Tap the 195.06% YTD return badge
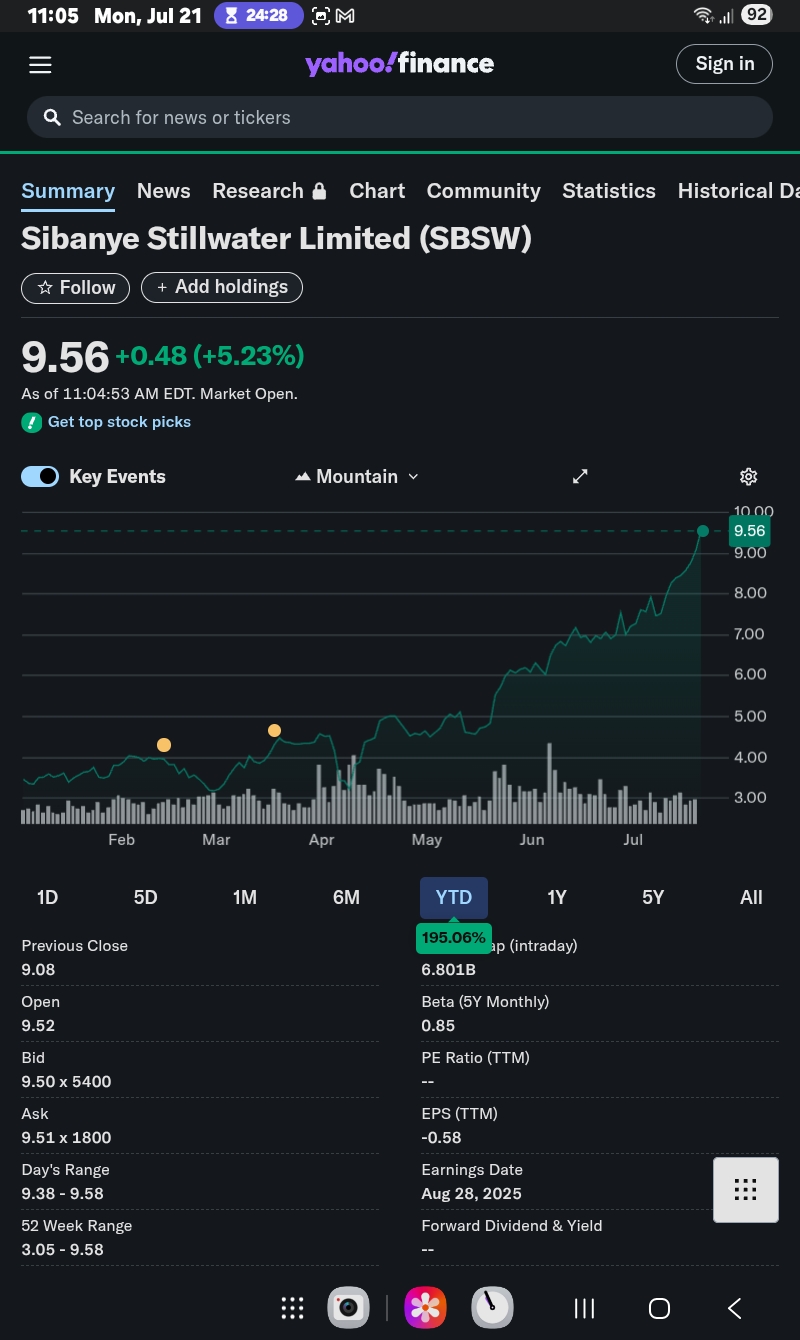Image resolution: width=800 pixels, height=1340 pixels. (454, 938)
